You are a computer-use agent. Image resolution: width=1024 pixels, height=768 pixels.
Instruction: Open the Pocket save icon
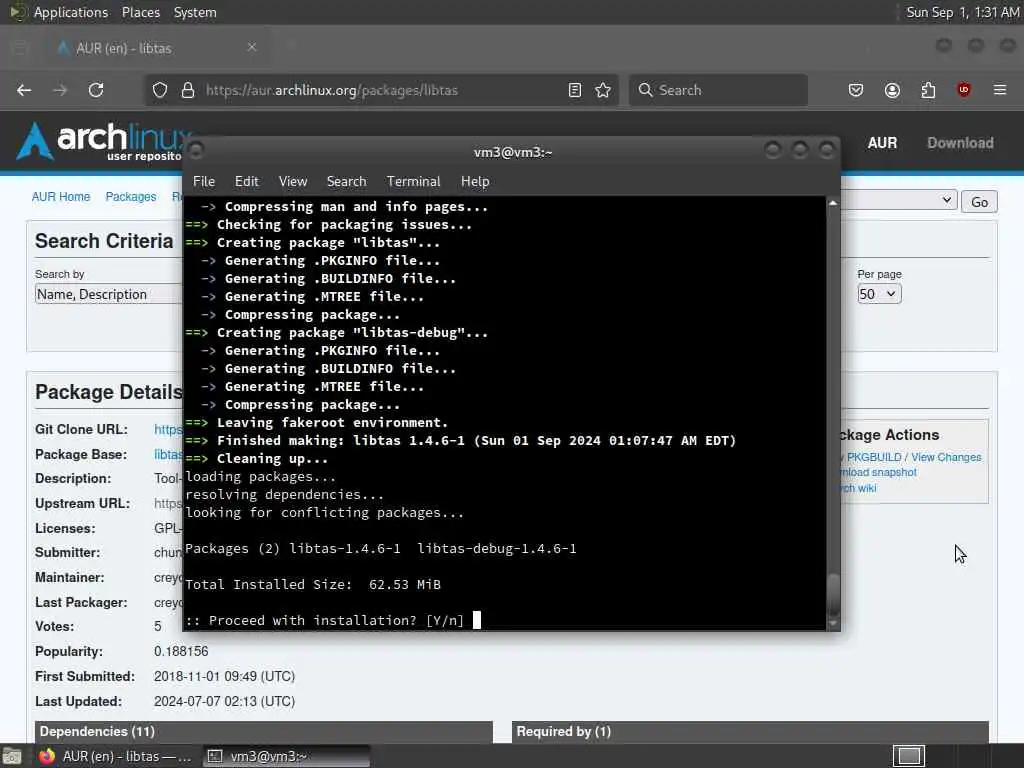pos(856,90)
